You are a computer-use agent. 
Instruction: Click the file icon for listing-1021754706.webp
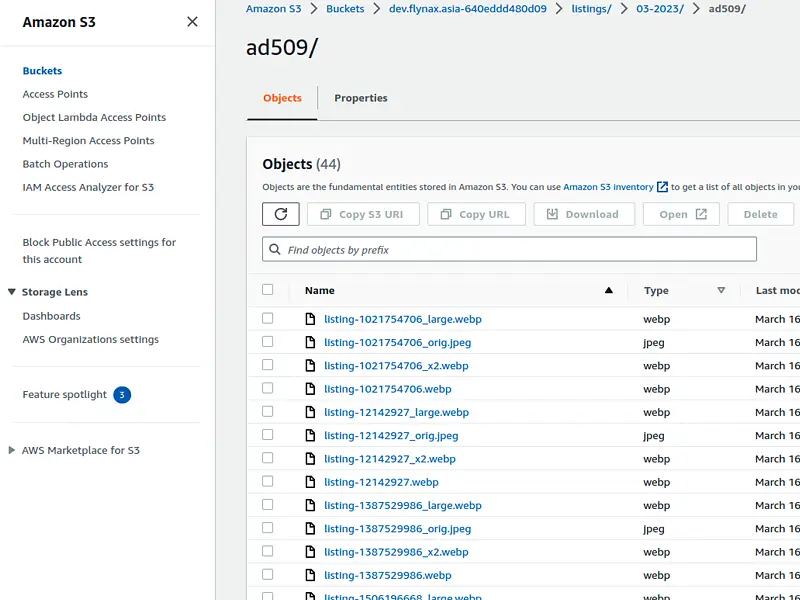310,389
